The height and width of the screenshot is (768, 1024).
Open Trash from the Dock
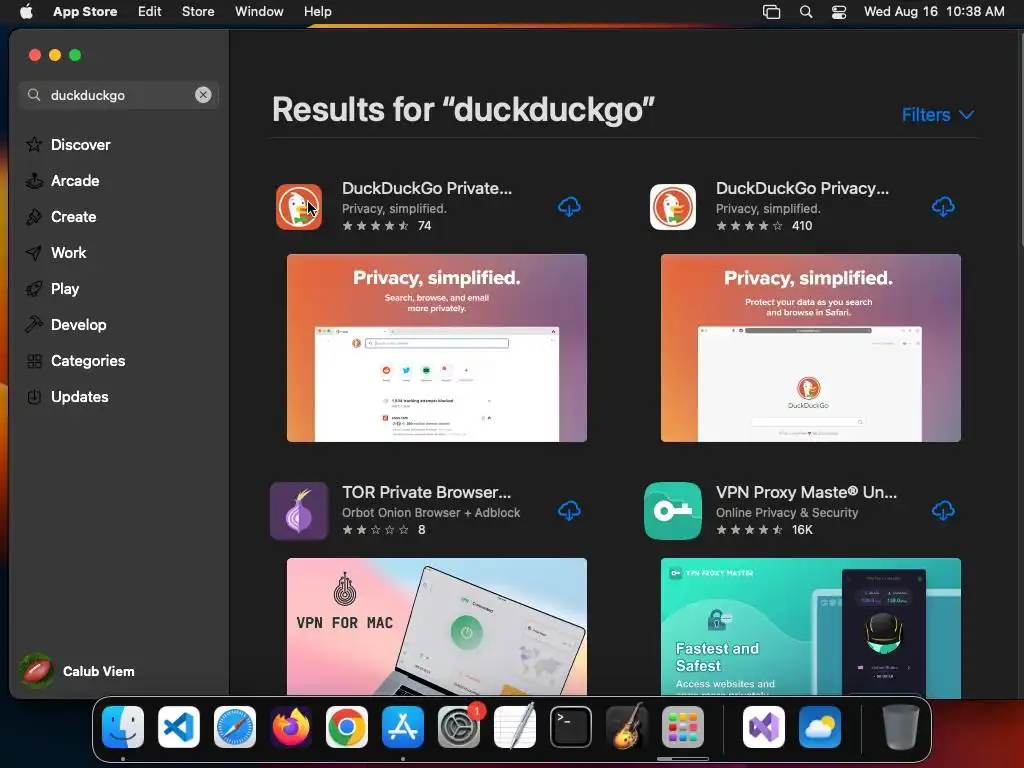(x=901, y=727)
